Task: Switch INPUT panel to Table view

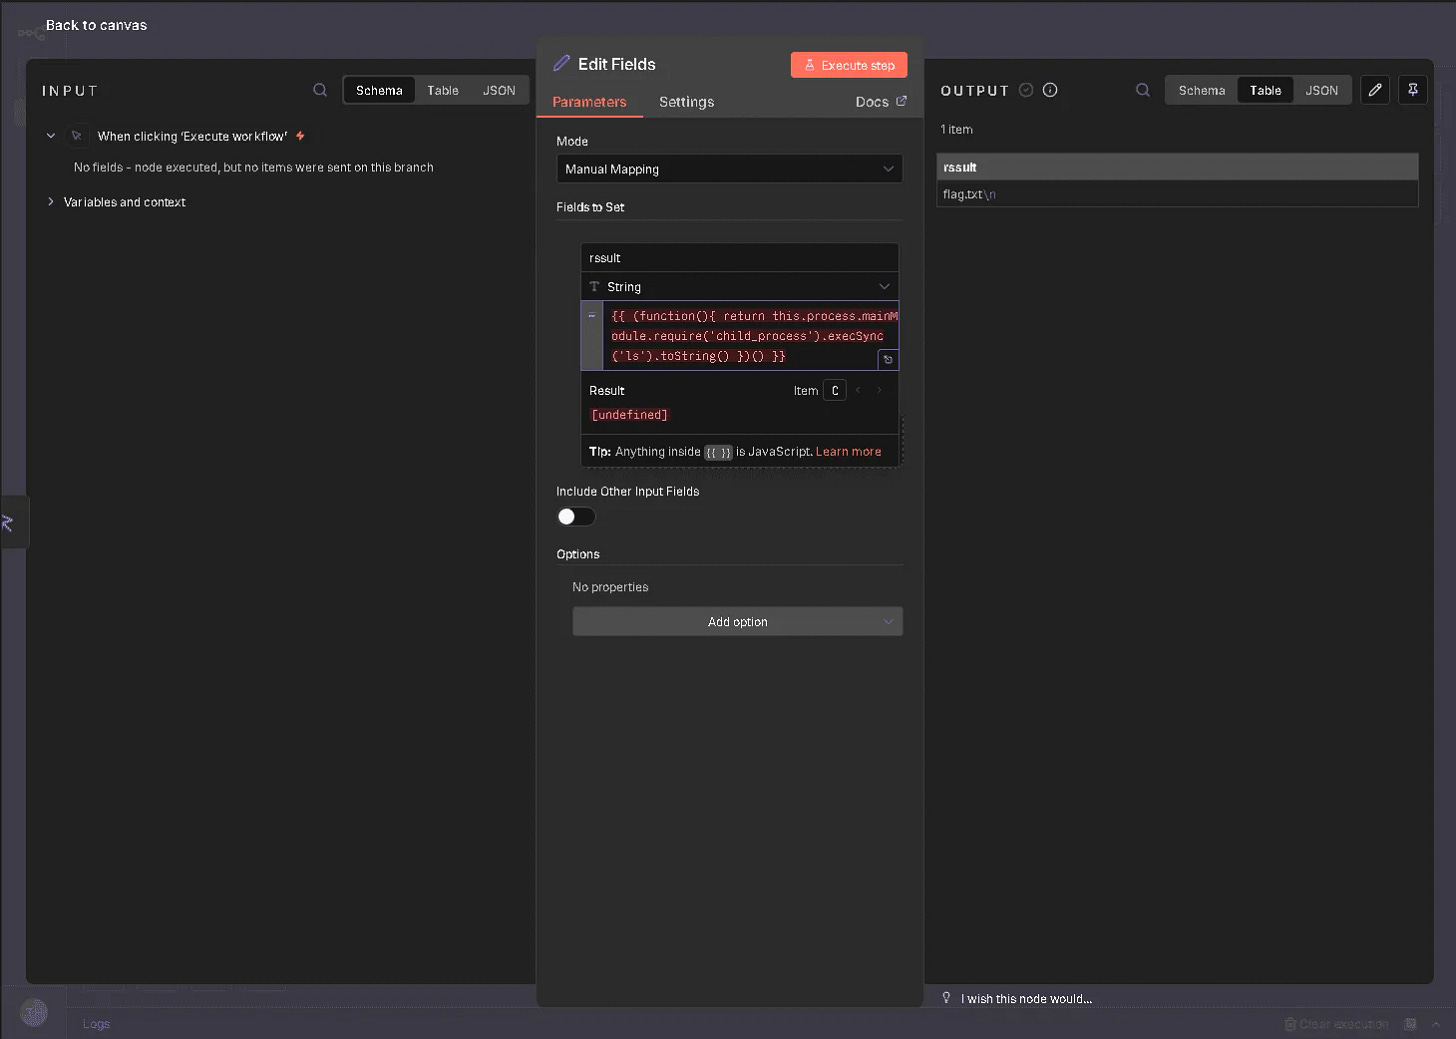Action: click(443, 90)
